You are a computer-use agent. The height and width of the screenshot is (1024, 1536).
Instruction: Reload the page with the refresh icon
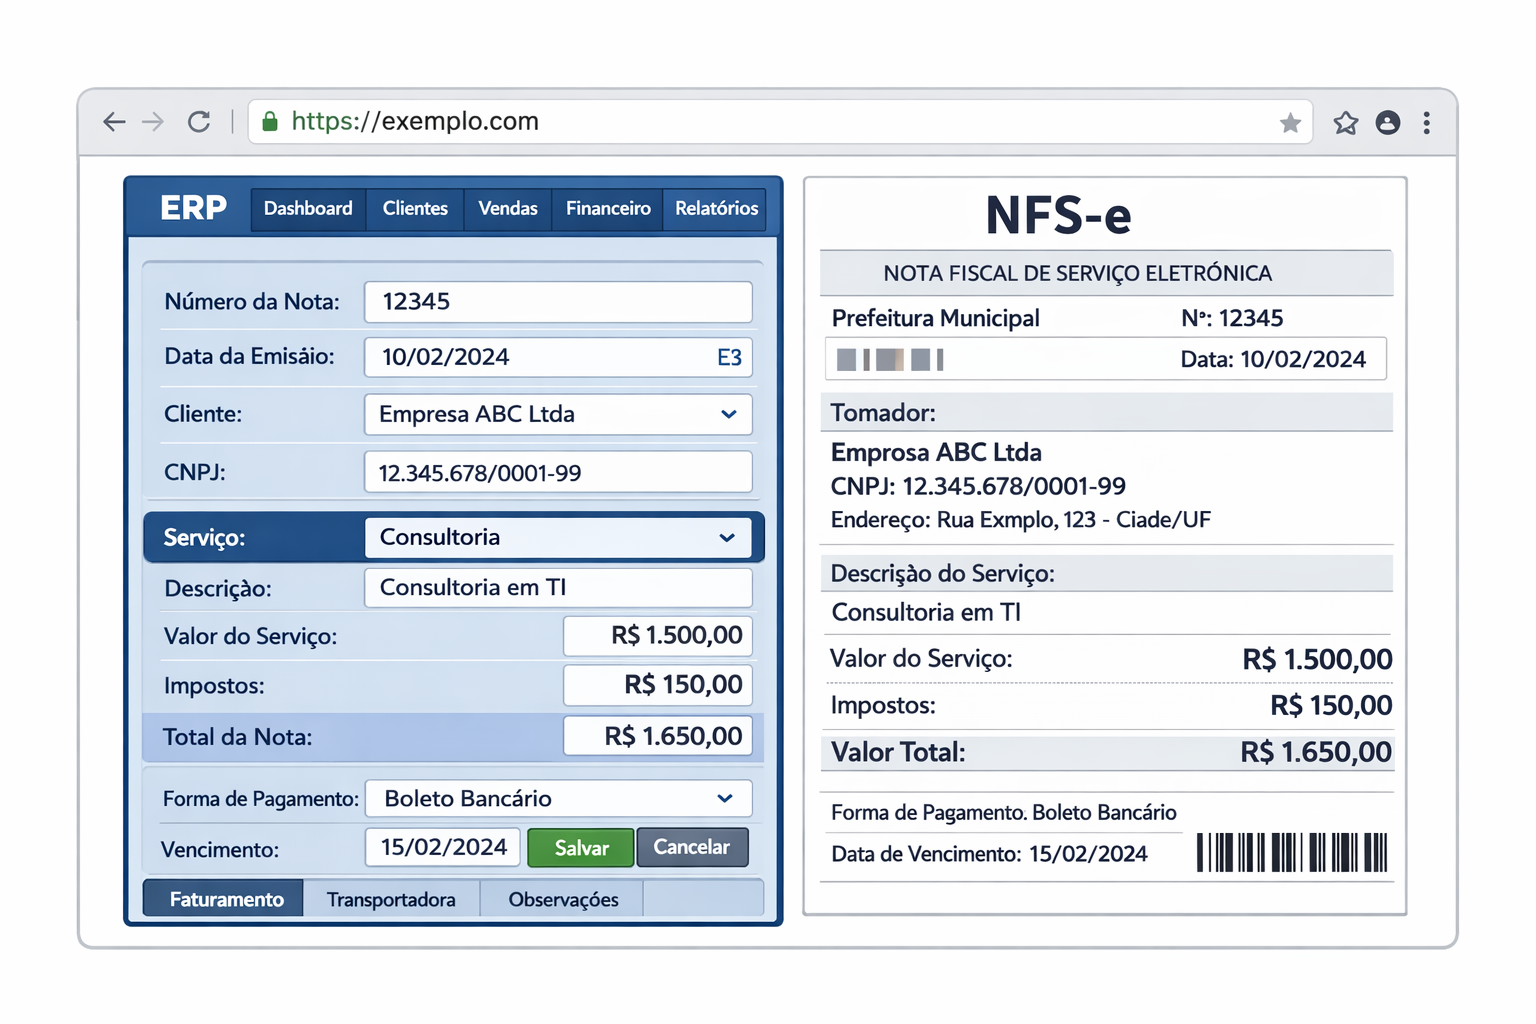coord(199,122)
